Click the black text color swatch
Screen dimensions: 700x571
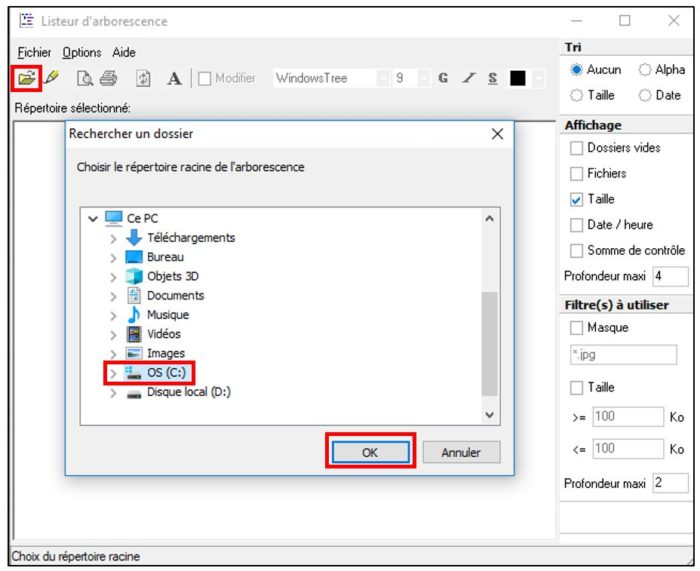[x=518, y=78]
